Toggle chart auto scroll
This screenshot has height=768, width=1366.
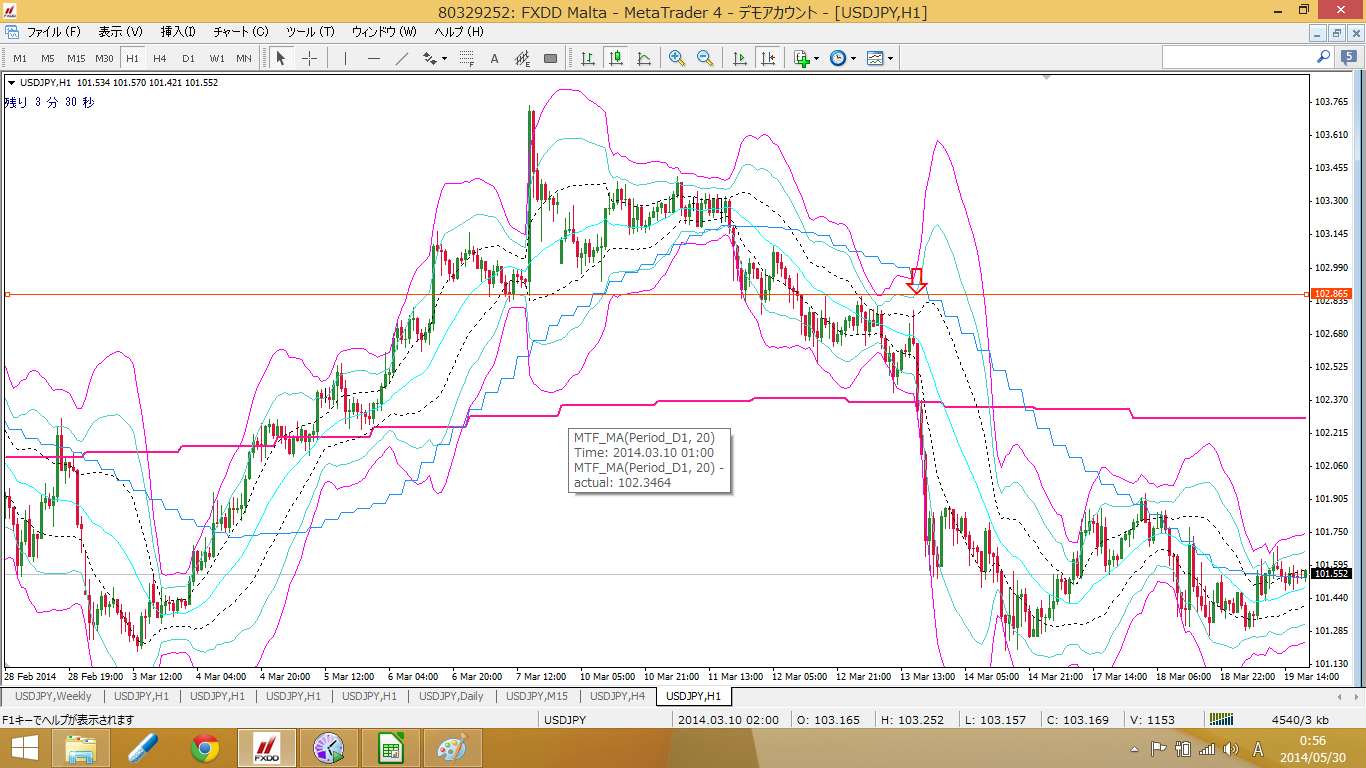[x=740, y=58]
